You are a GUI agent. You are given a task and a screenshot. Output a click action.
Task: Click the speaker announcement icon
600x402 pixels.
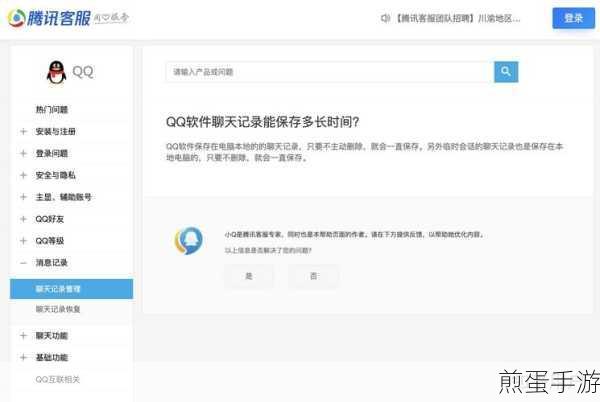(x=385, y=18)
